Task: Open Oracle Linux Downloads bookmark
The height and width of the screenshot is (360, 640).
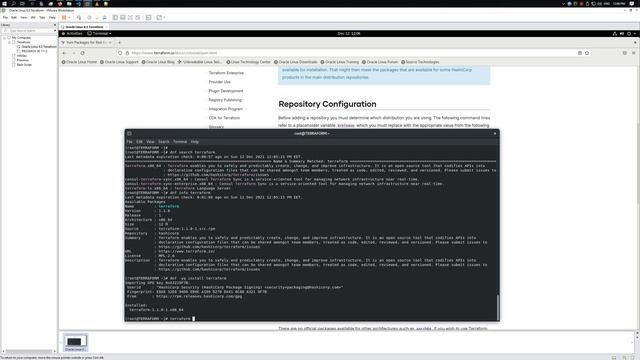Action: click(296, 62)
